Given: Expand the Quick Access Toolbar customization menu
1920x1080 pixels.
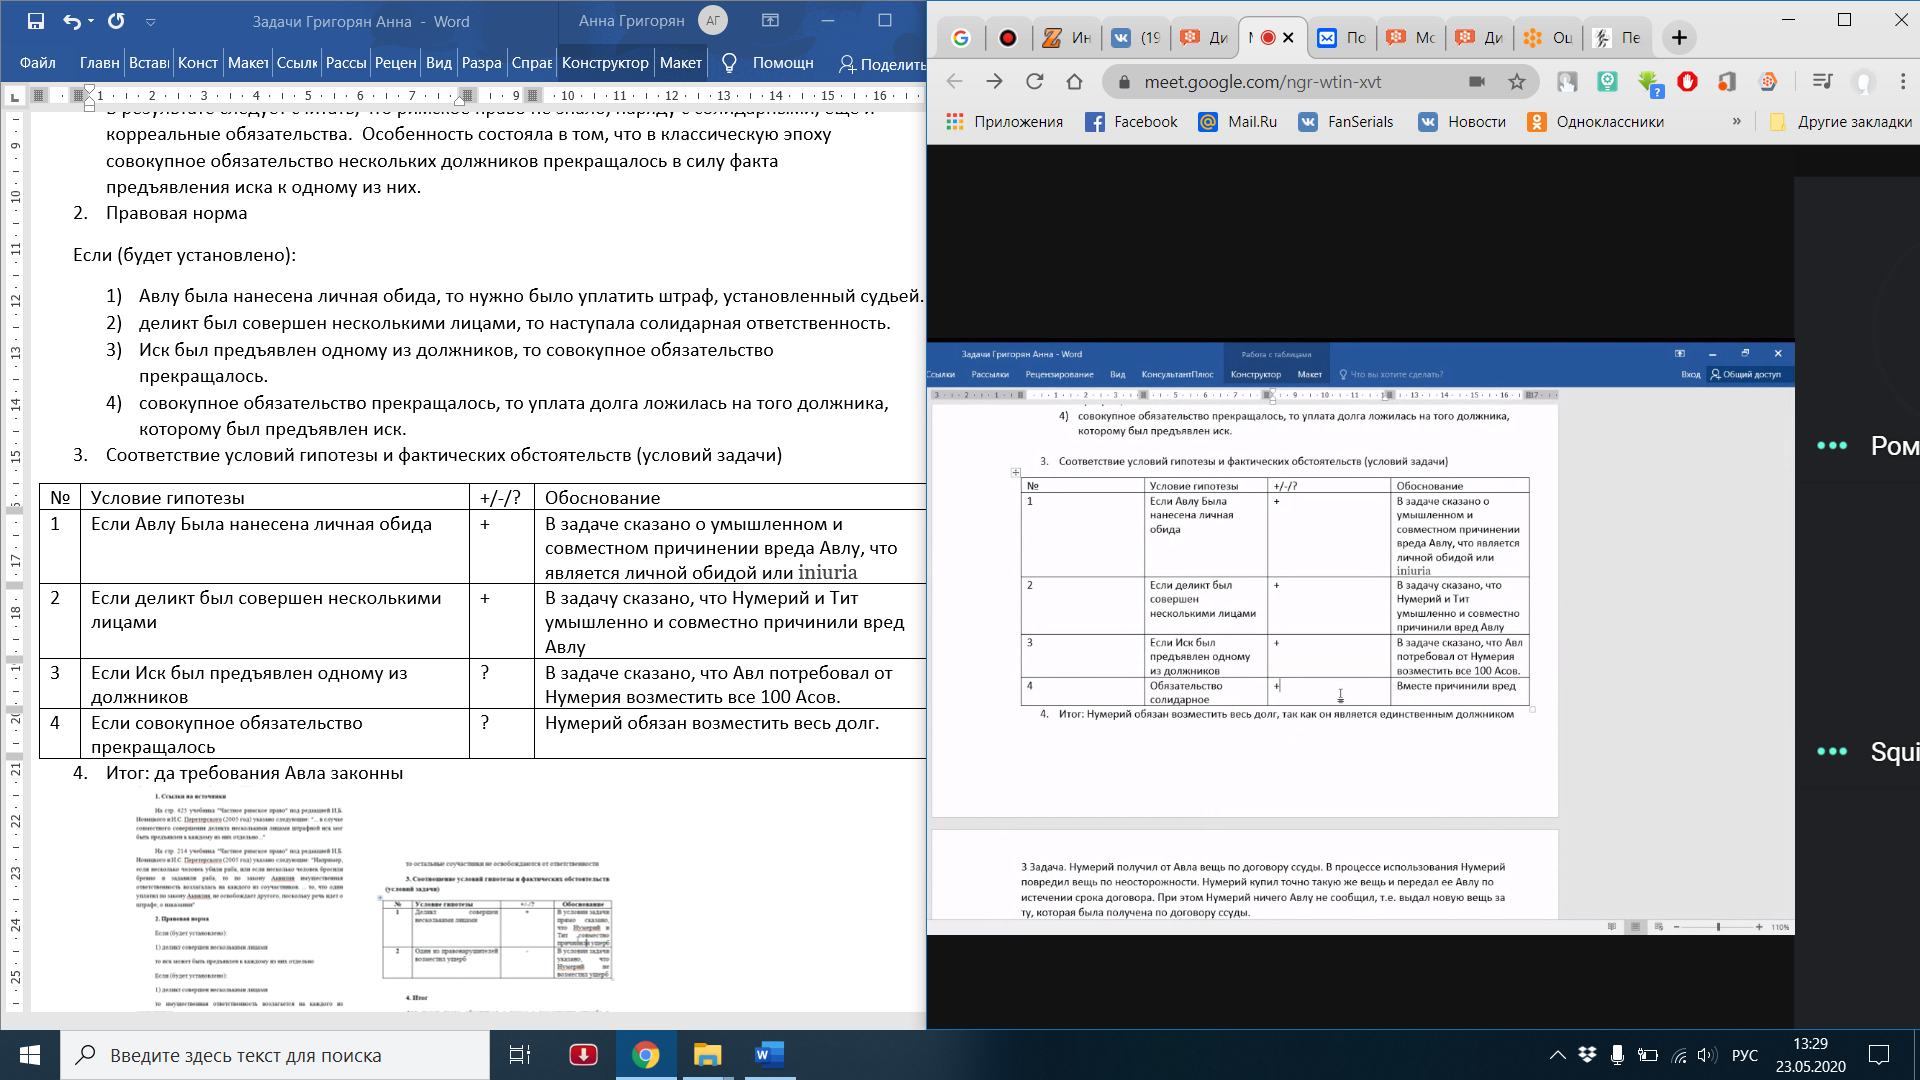Looking at the screenshot, I should coord(151,22).
